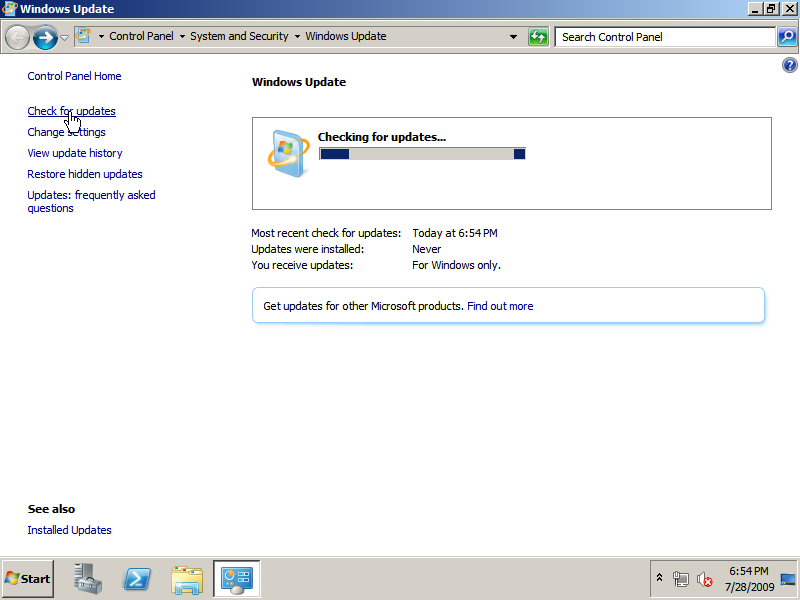Viewport: 800px width, 600px height.
Task: Minimize the Windows Update window
Action: point(756,9)
